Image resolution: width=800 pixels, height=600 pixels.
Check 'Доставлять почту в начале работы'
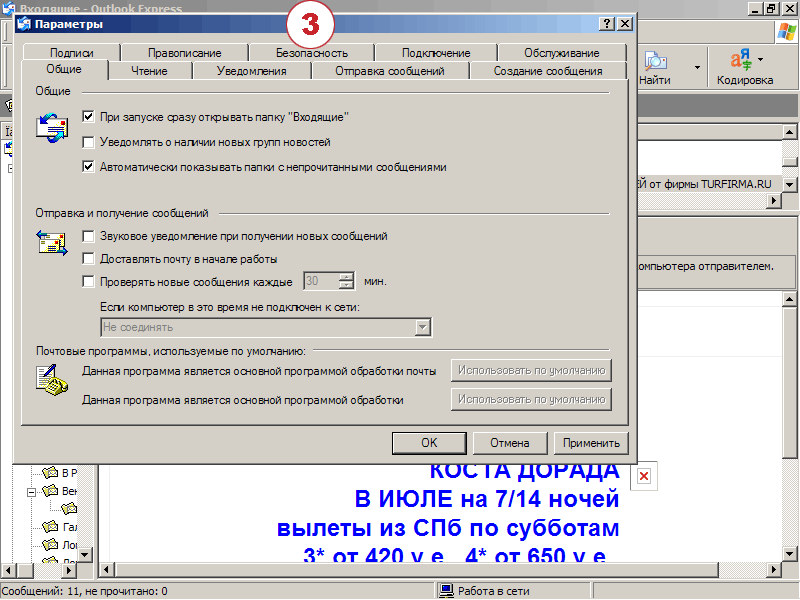(x=89, y=258)
